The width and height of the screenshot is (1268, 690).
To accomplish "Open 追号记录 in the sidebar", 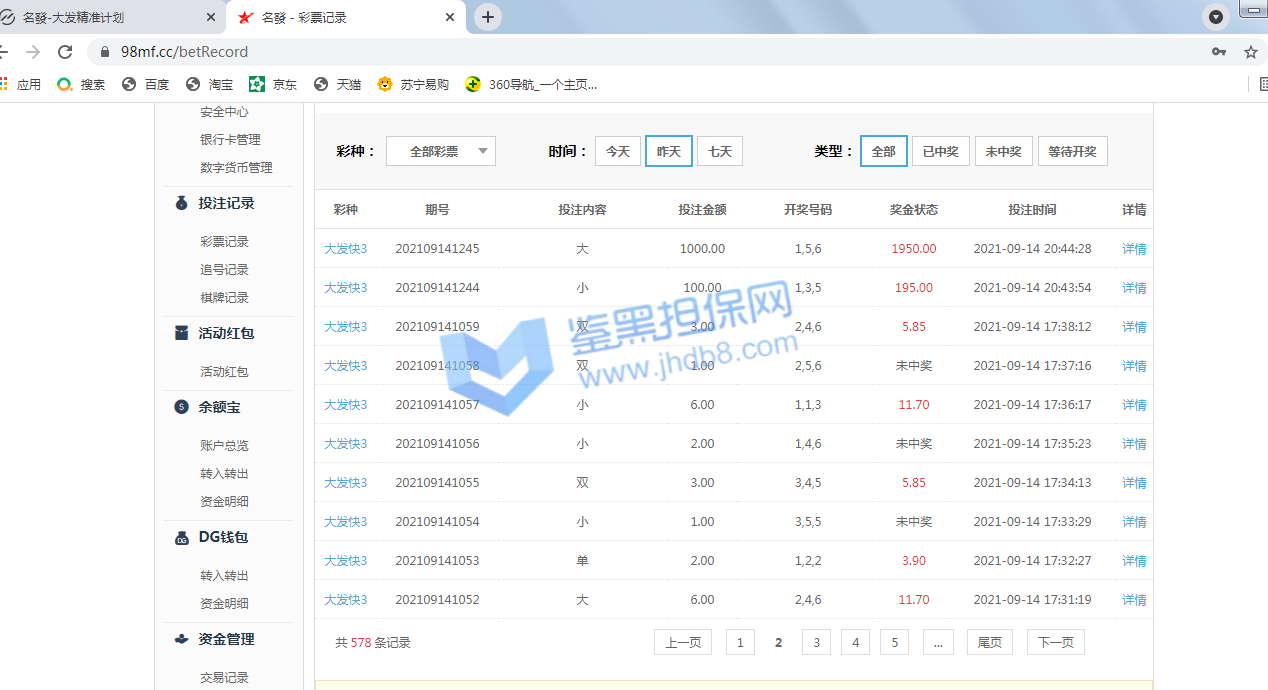I will click(224, 270).
